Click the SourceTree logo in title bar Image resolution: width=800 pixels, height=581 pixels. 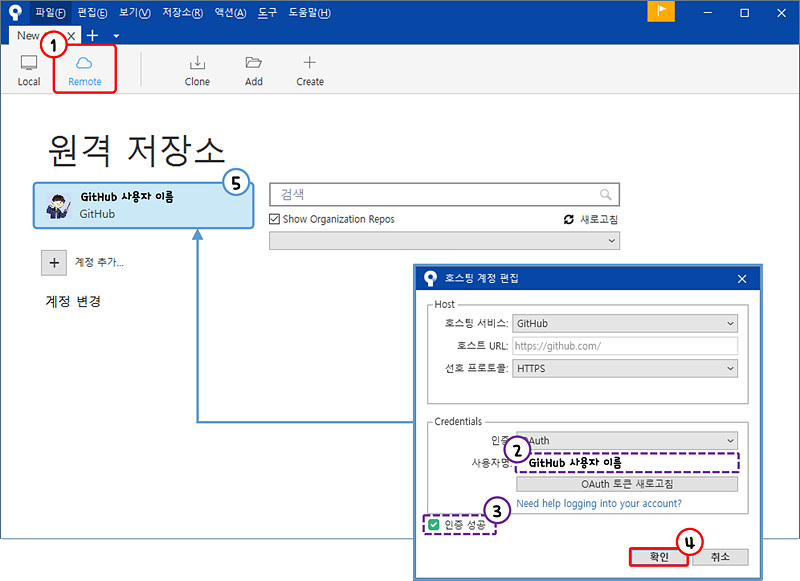point(15,13)
